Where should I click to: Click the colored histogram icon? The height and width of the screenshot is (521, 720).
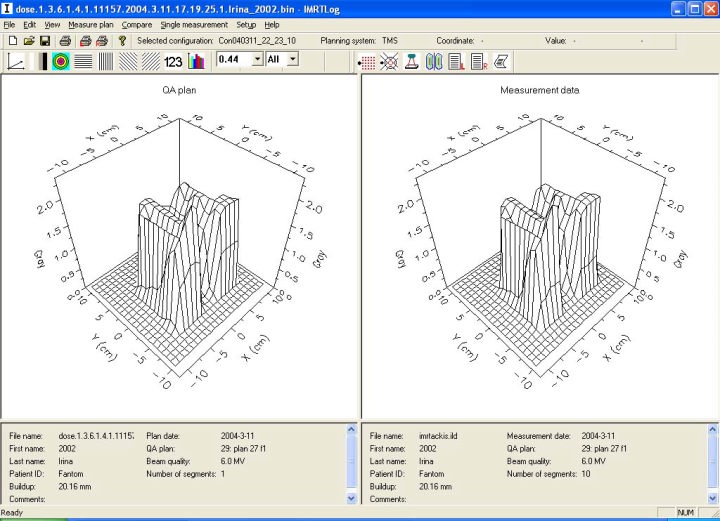(197, 61)
